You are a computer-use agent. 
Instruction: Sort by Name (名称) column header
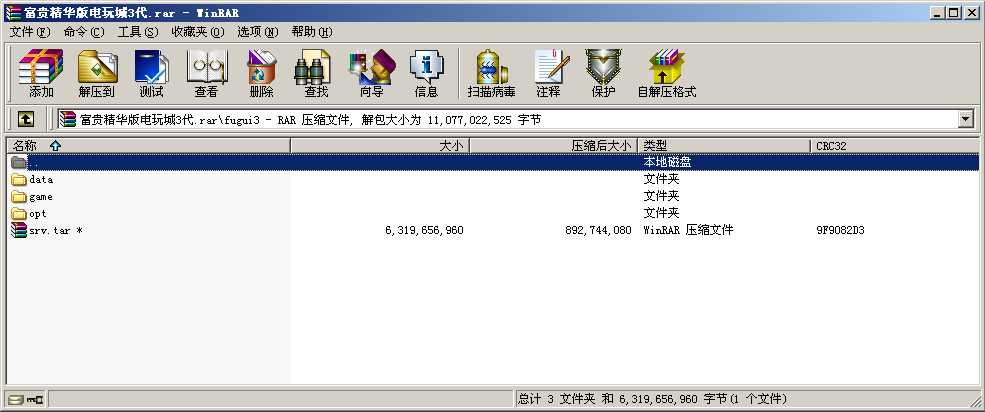[x=148, y=146]
